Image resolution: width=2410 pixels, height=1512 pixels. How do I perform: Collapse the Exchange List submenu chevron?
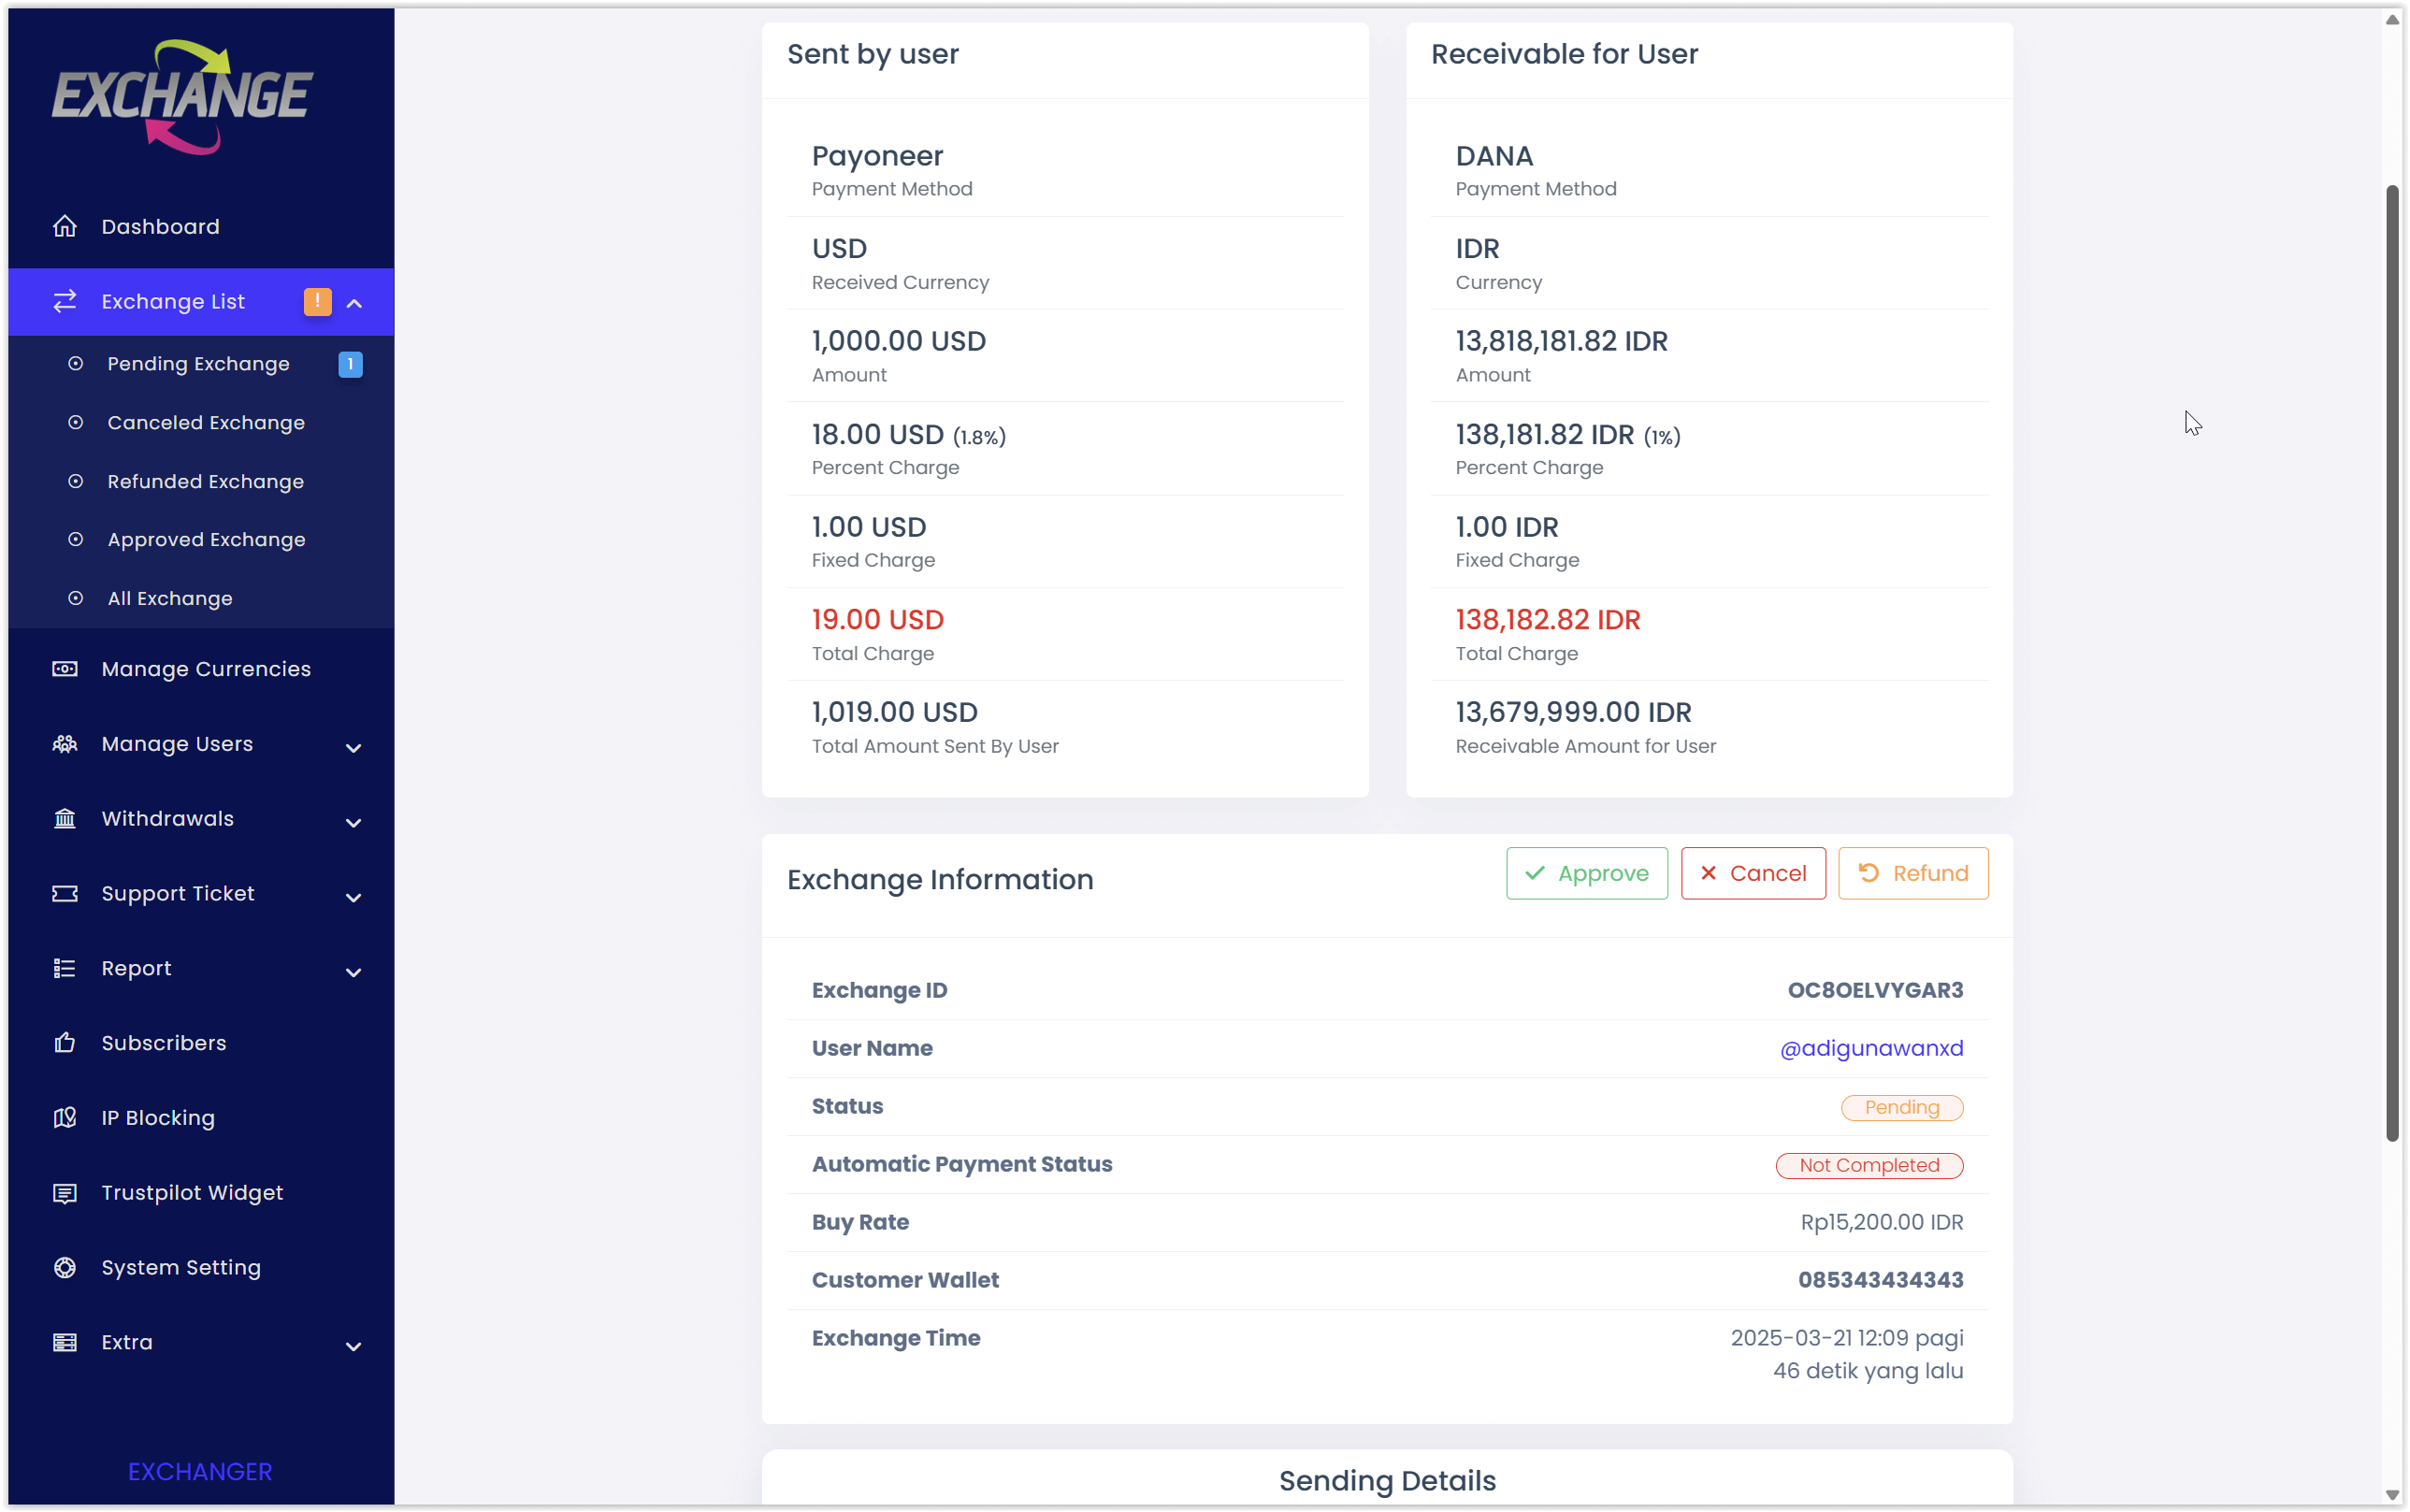[x=354, y=303]
